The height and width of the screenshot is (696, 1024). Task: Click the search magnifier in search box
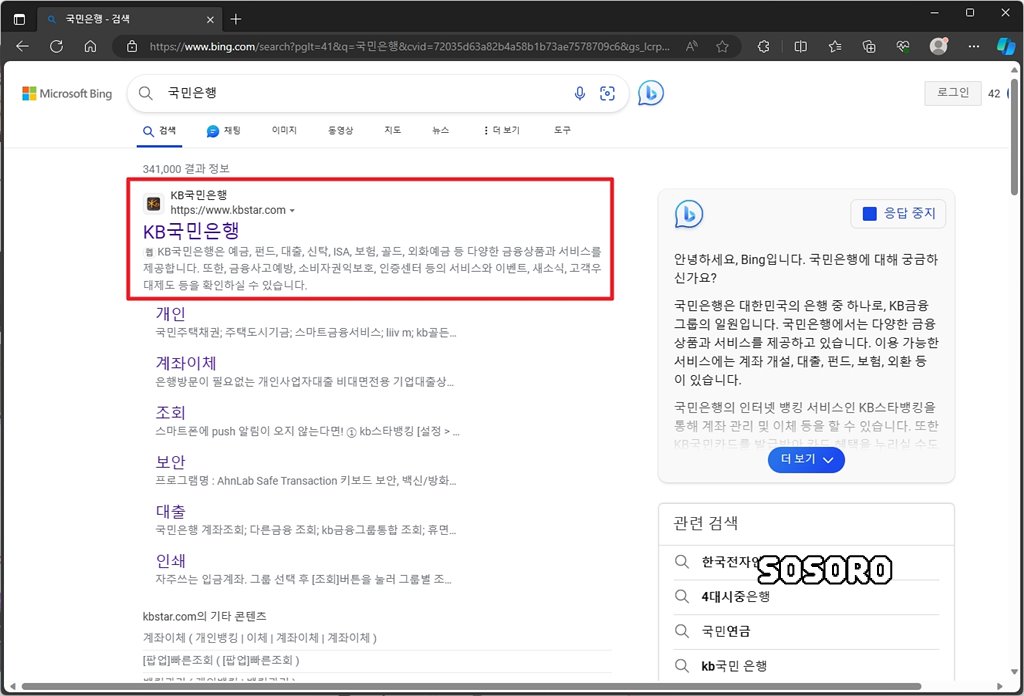point(146,93)
